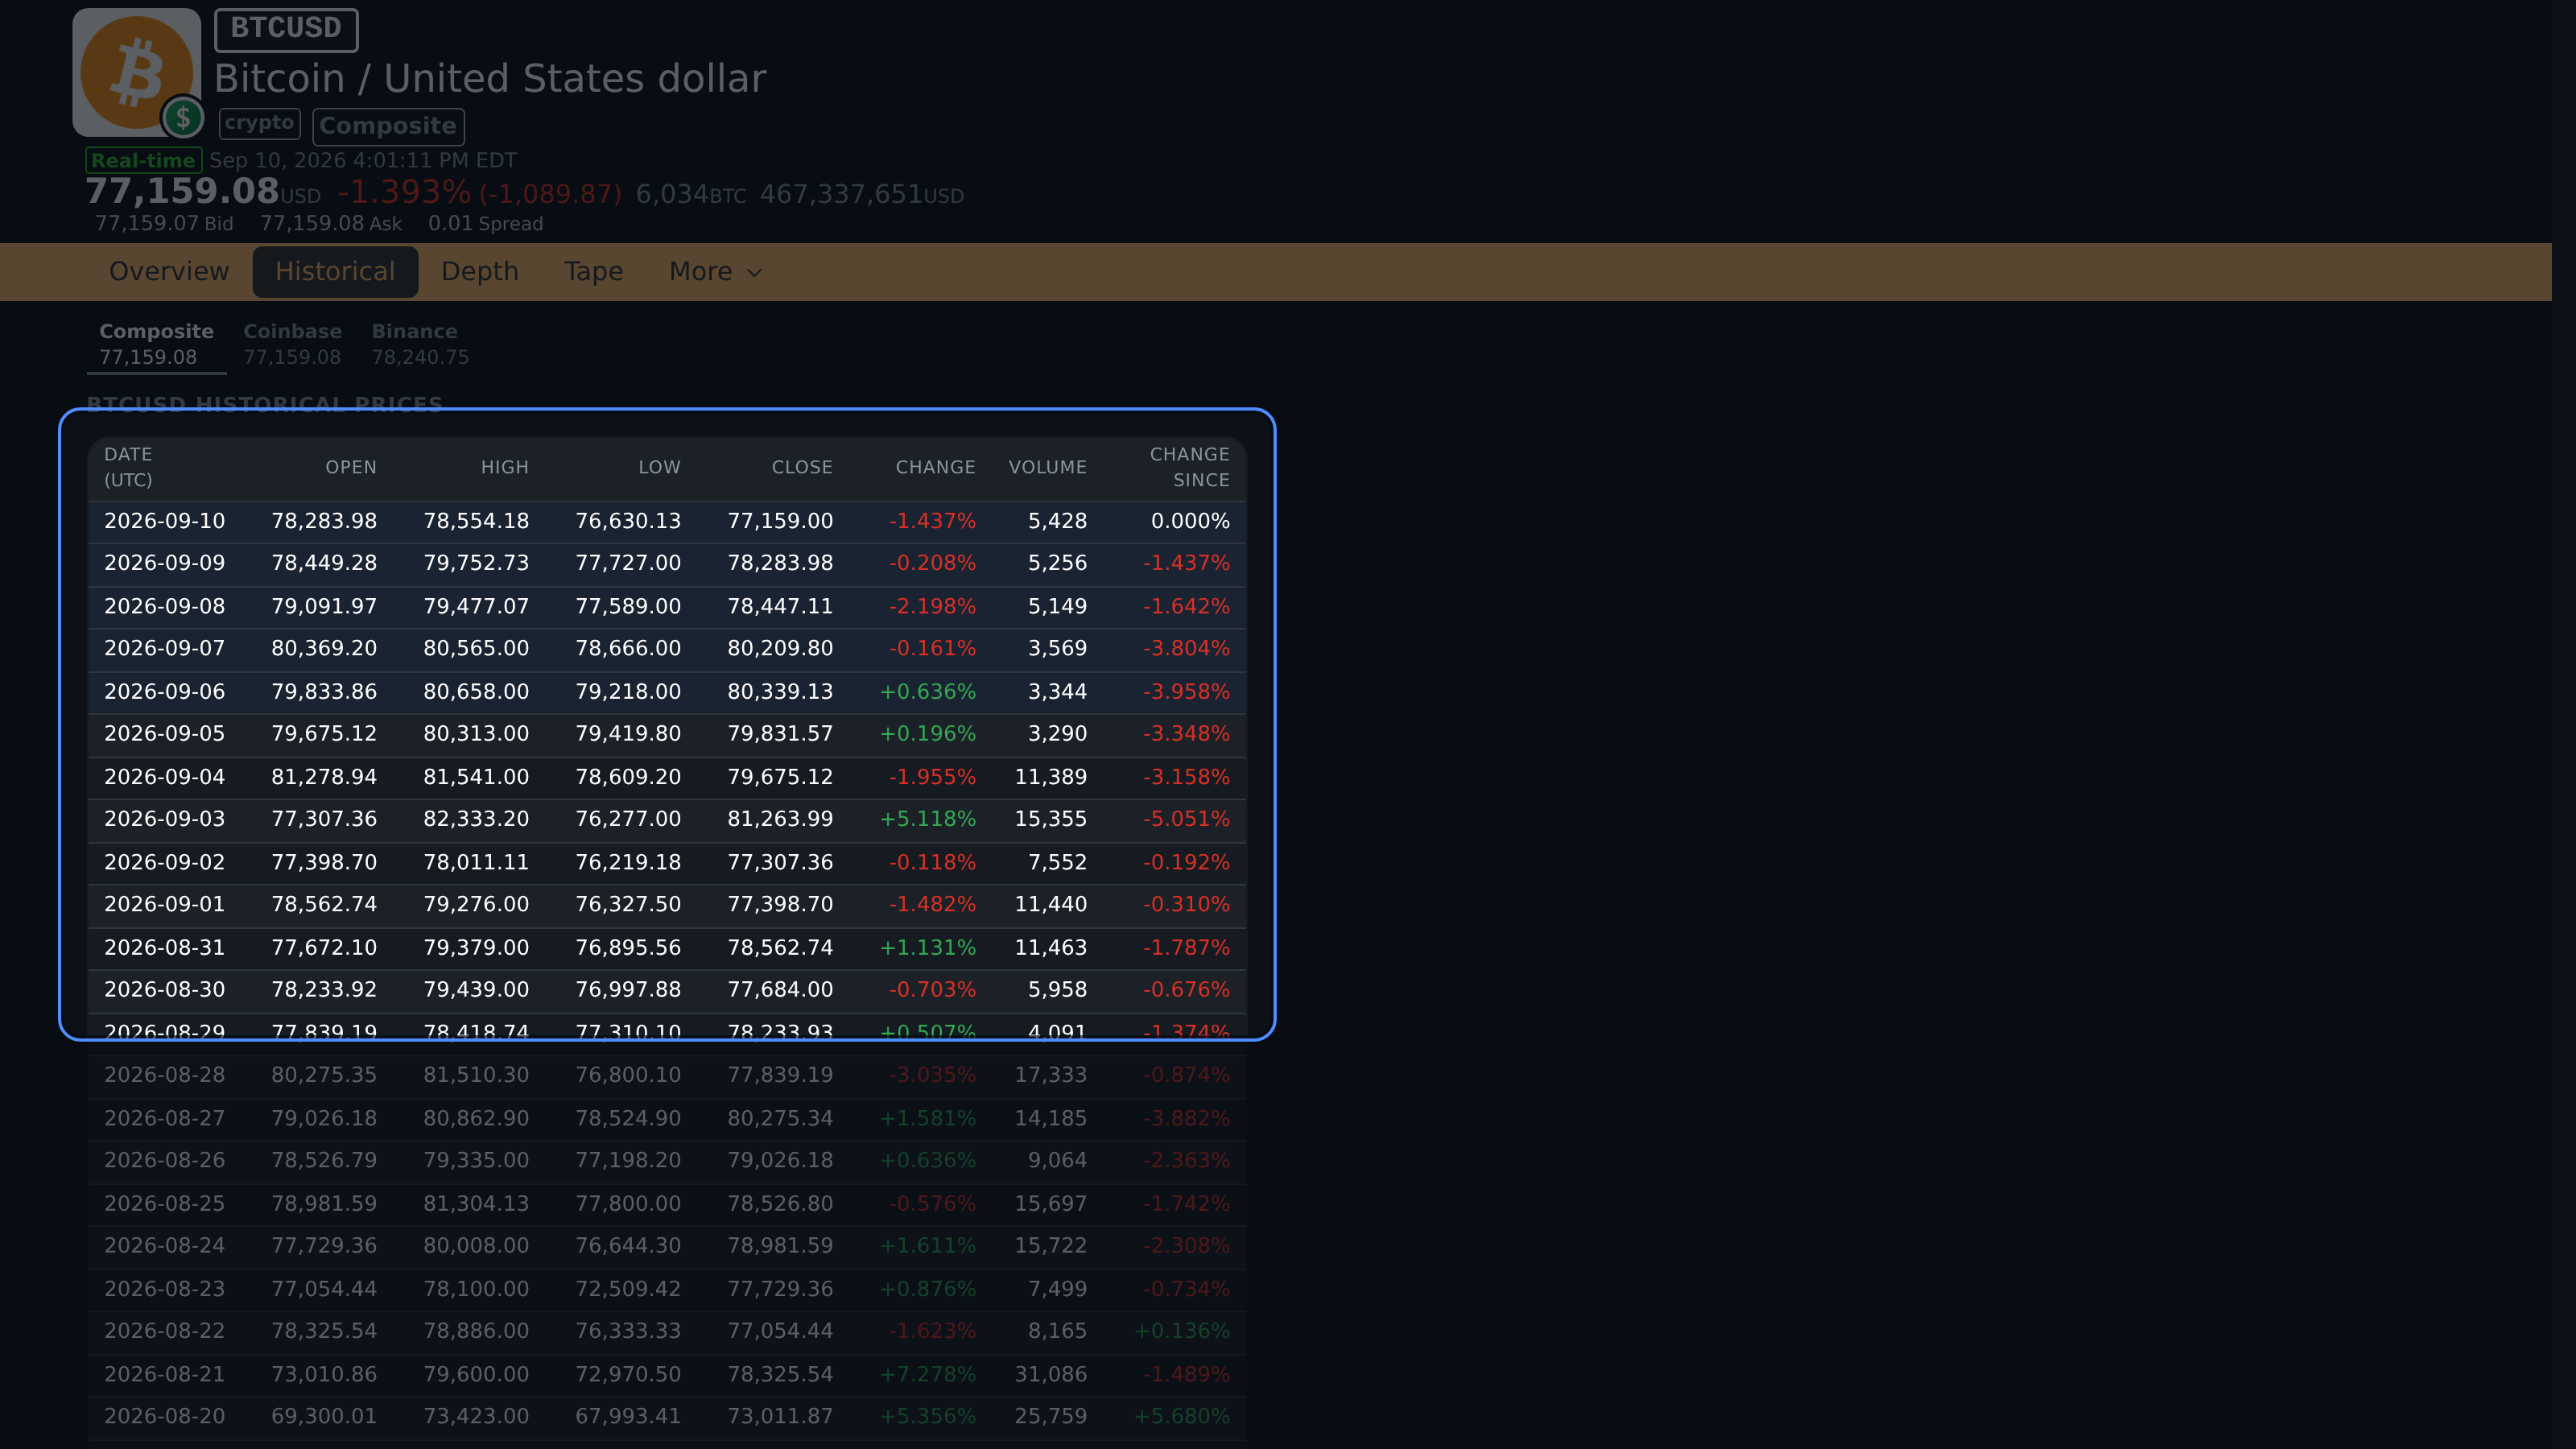Click volume 3,344 in 2026-09-06 row
Viewport: 2576px width, 1449px height.
pos(1057,692)
